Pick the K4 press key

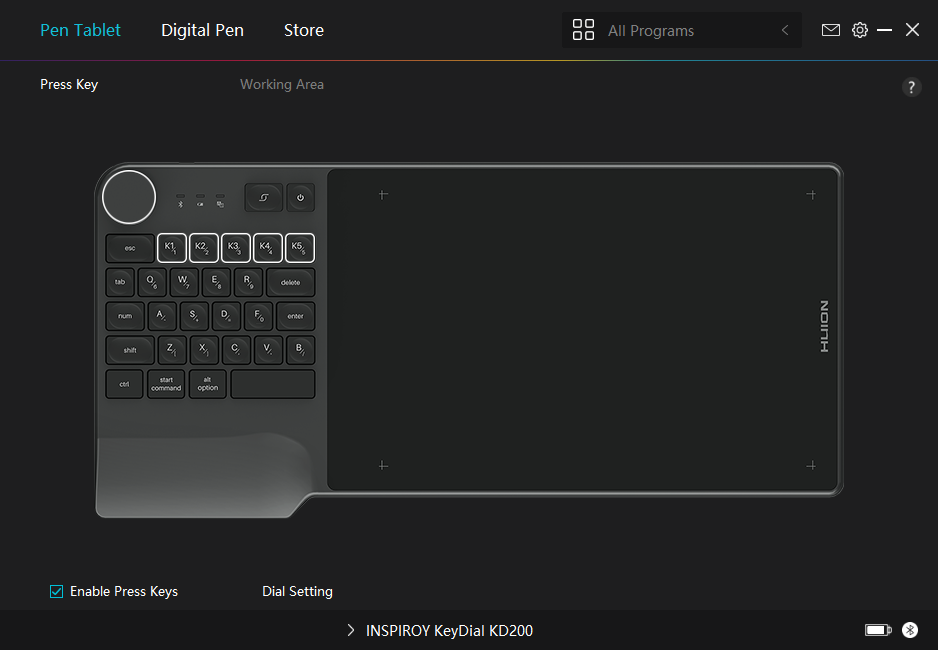pyautogui.click(x=267, y=248)
